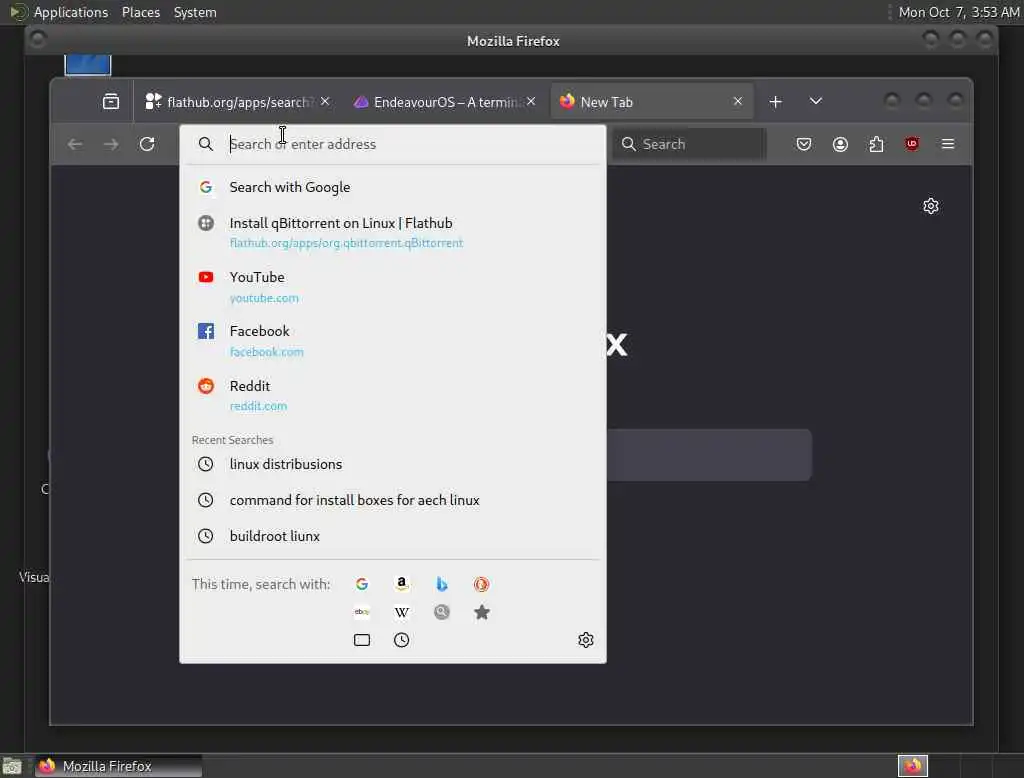Open the Reddit suggestion

[392, 395]
